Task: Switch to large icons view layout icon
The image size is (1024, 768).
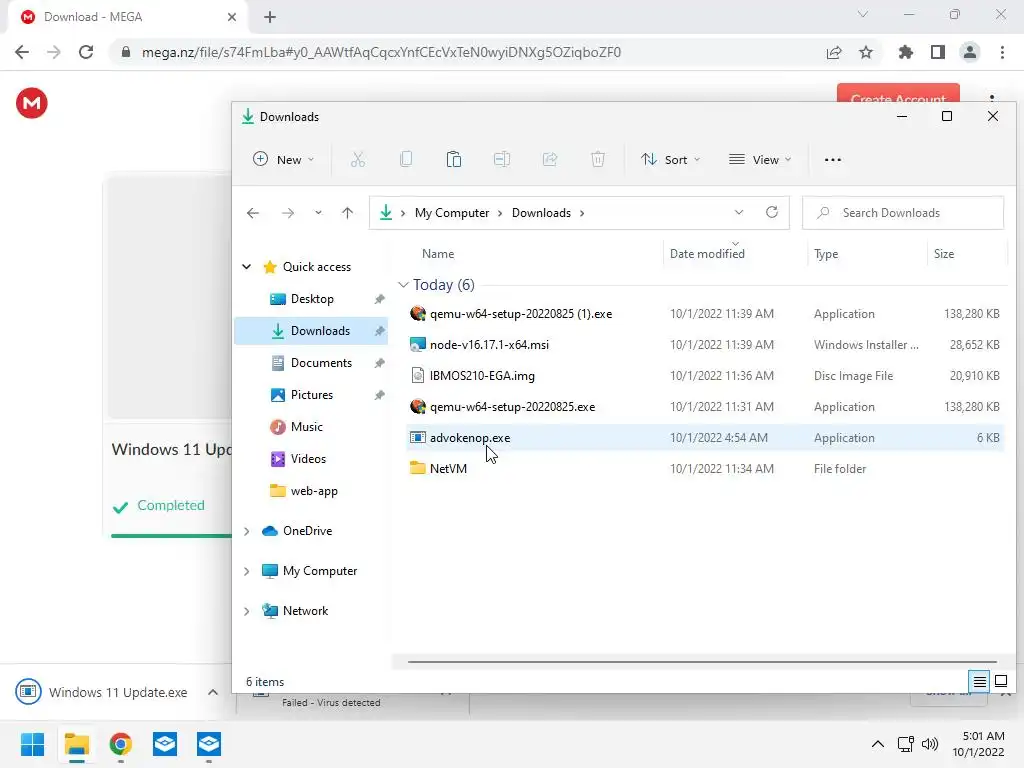Action: (x=1000, y=682)
